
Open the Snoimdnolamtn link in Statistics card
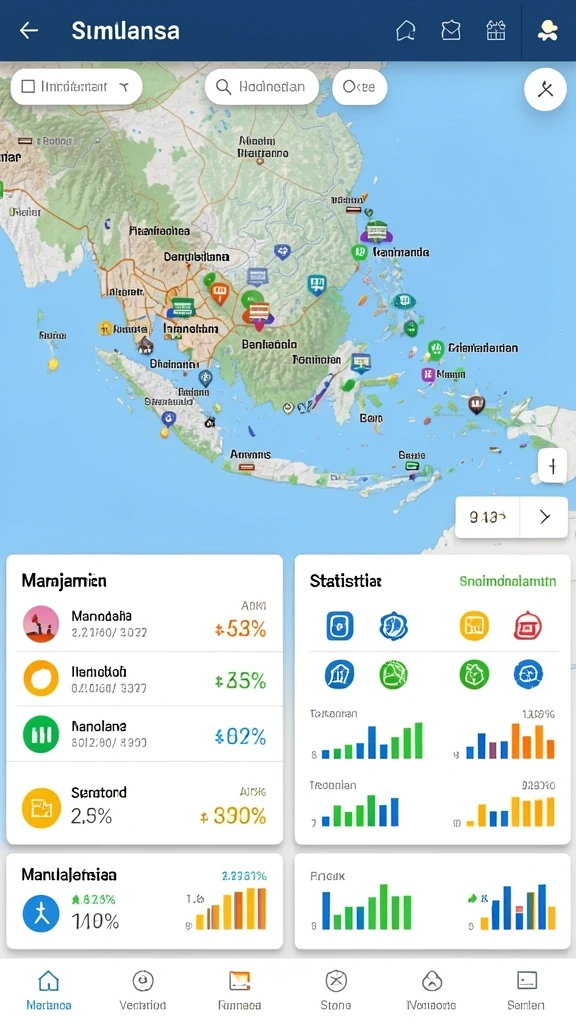click(507, 581)
